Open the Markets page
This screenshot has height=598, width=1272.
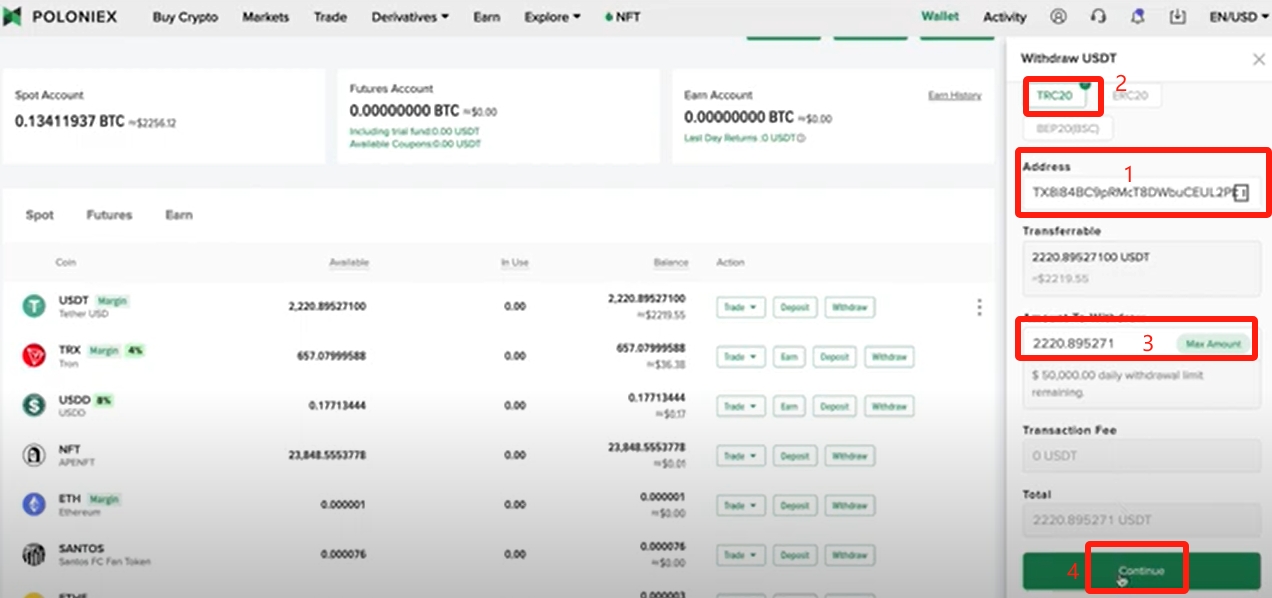pos(266,17)
